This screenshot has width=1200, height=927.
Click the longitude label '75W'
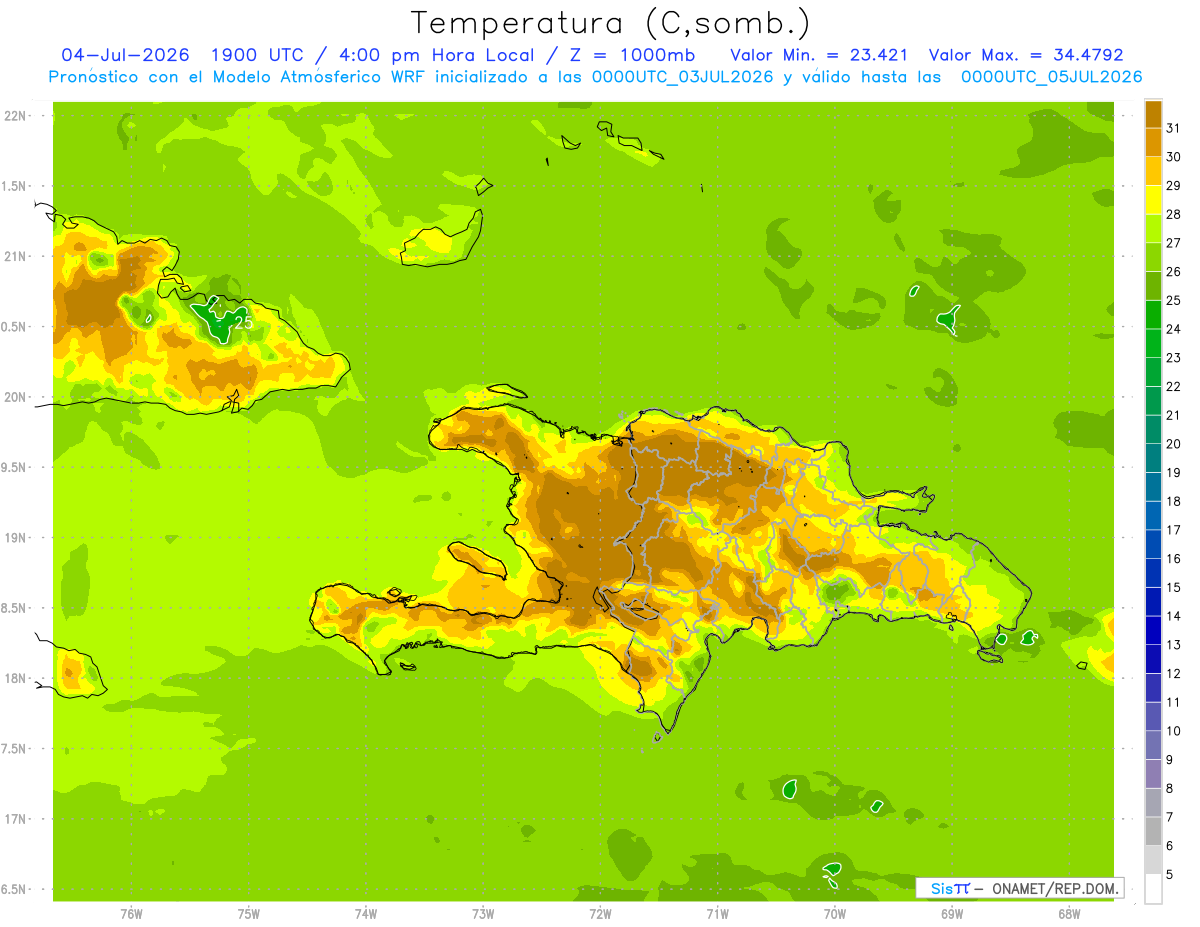coord(249,913)
